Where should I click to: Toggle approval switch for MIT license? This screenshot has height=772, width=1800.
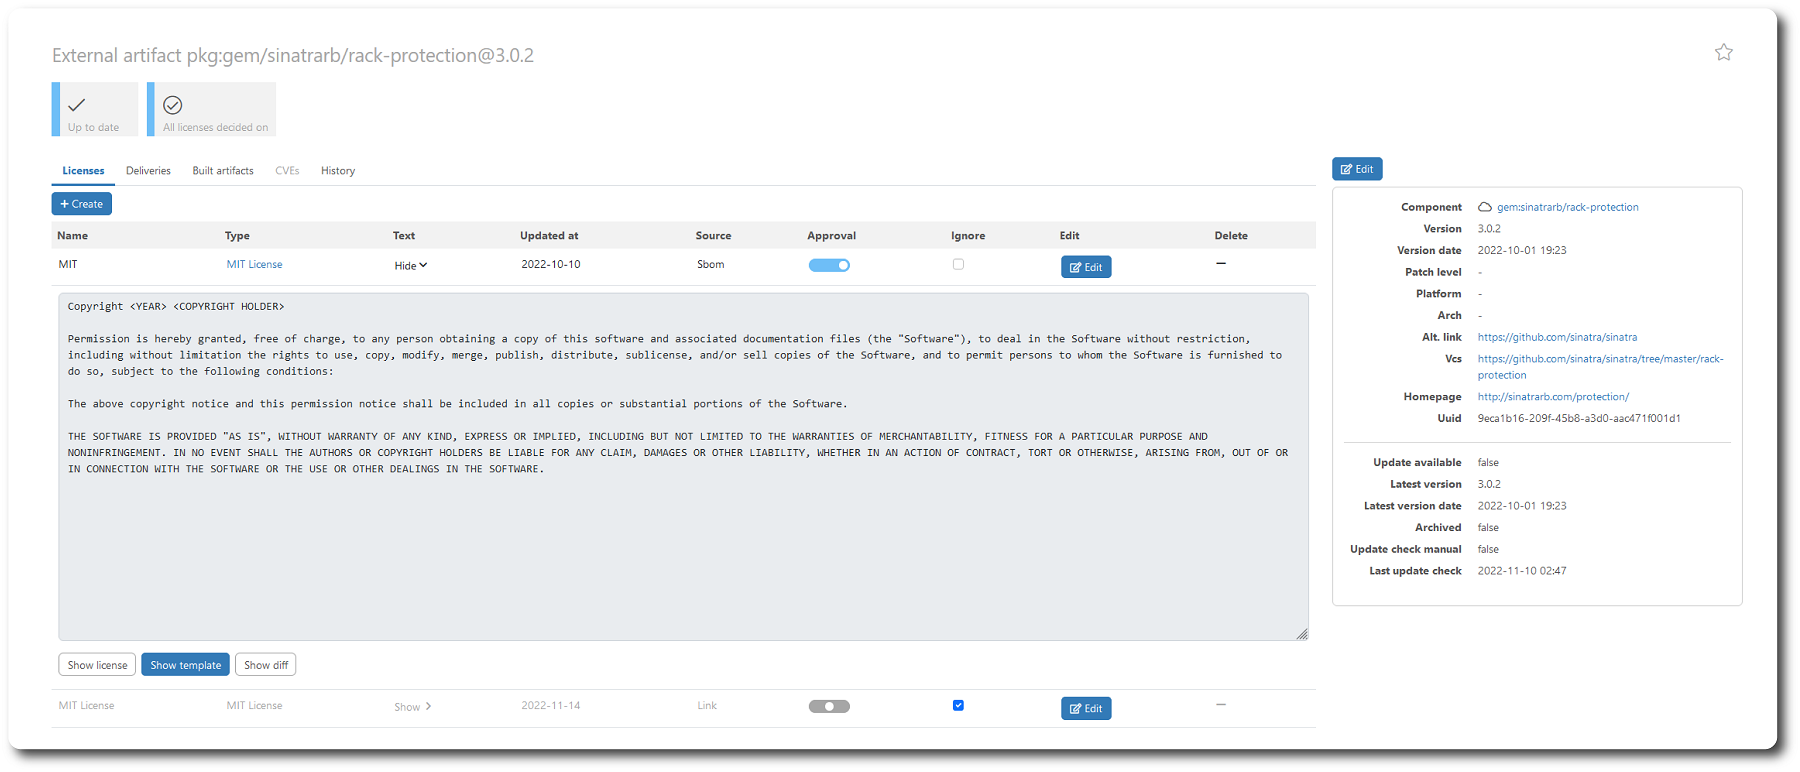pos(829,265)
